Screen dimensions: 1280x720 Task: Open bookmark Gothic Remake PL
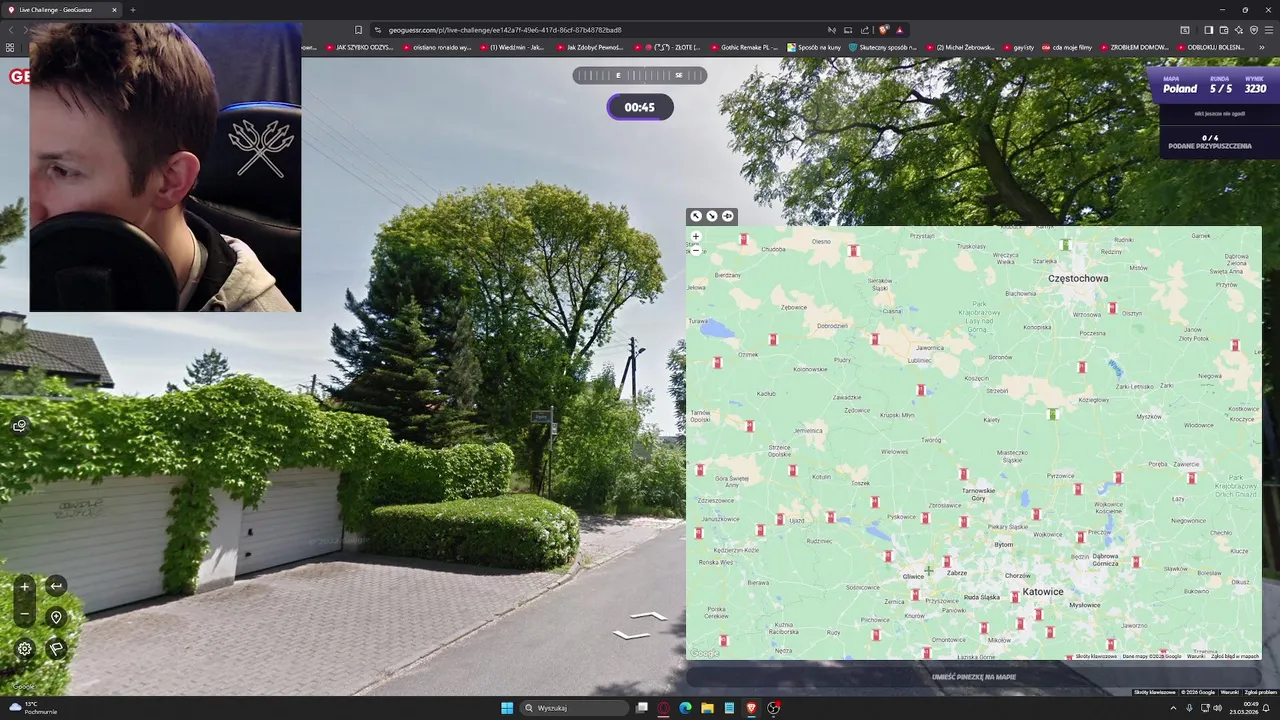(x=744, y=47)
